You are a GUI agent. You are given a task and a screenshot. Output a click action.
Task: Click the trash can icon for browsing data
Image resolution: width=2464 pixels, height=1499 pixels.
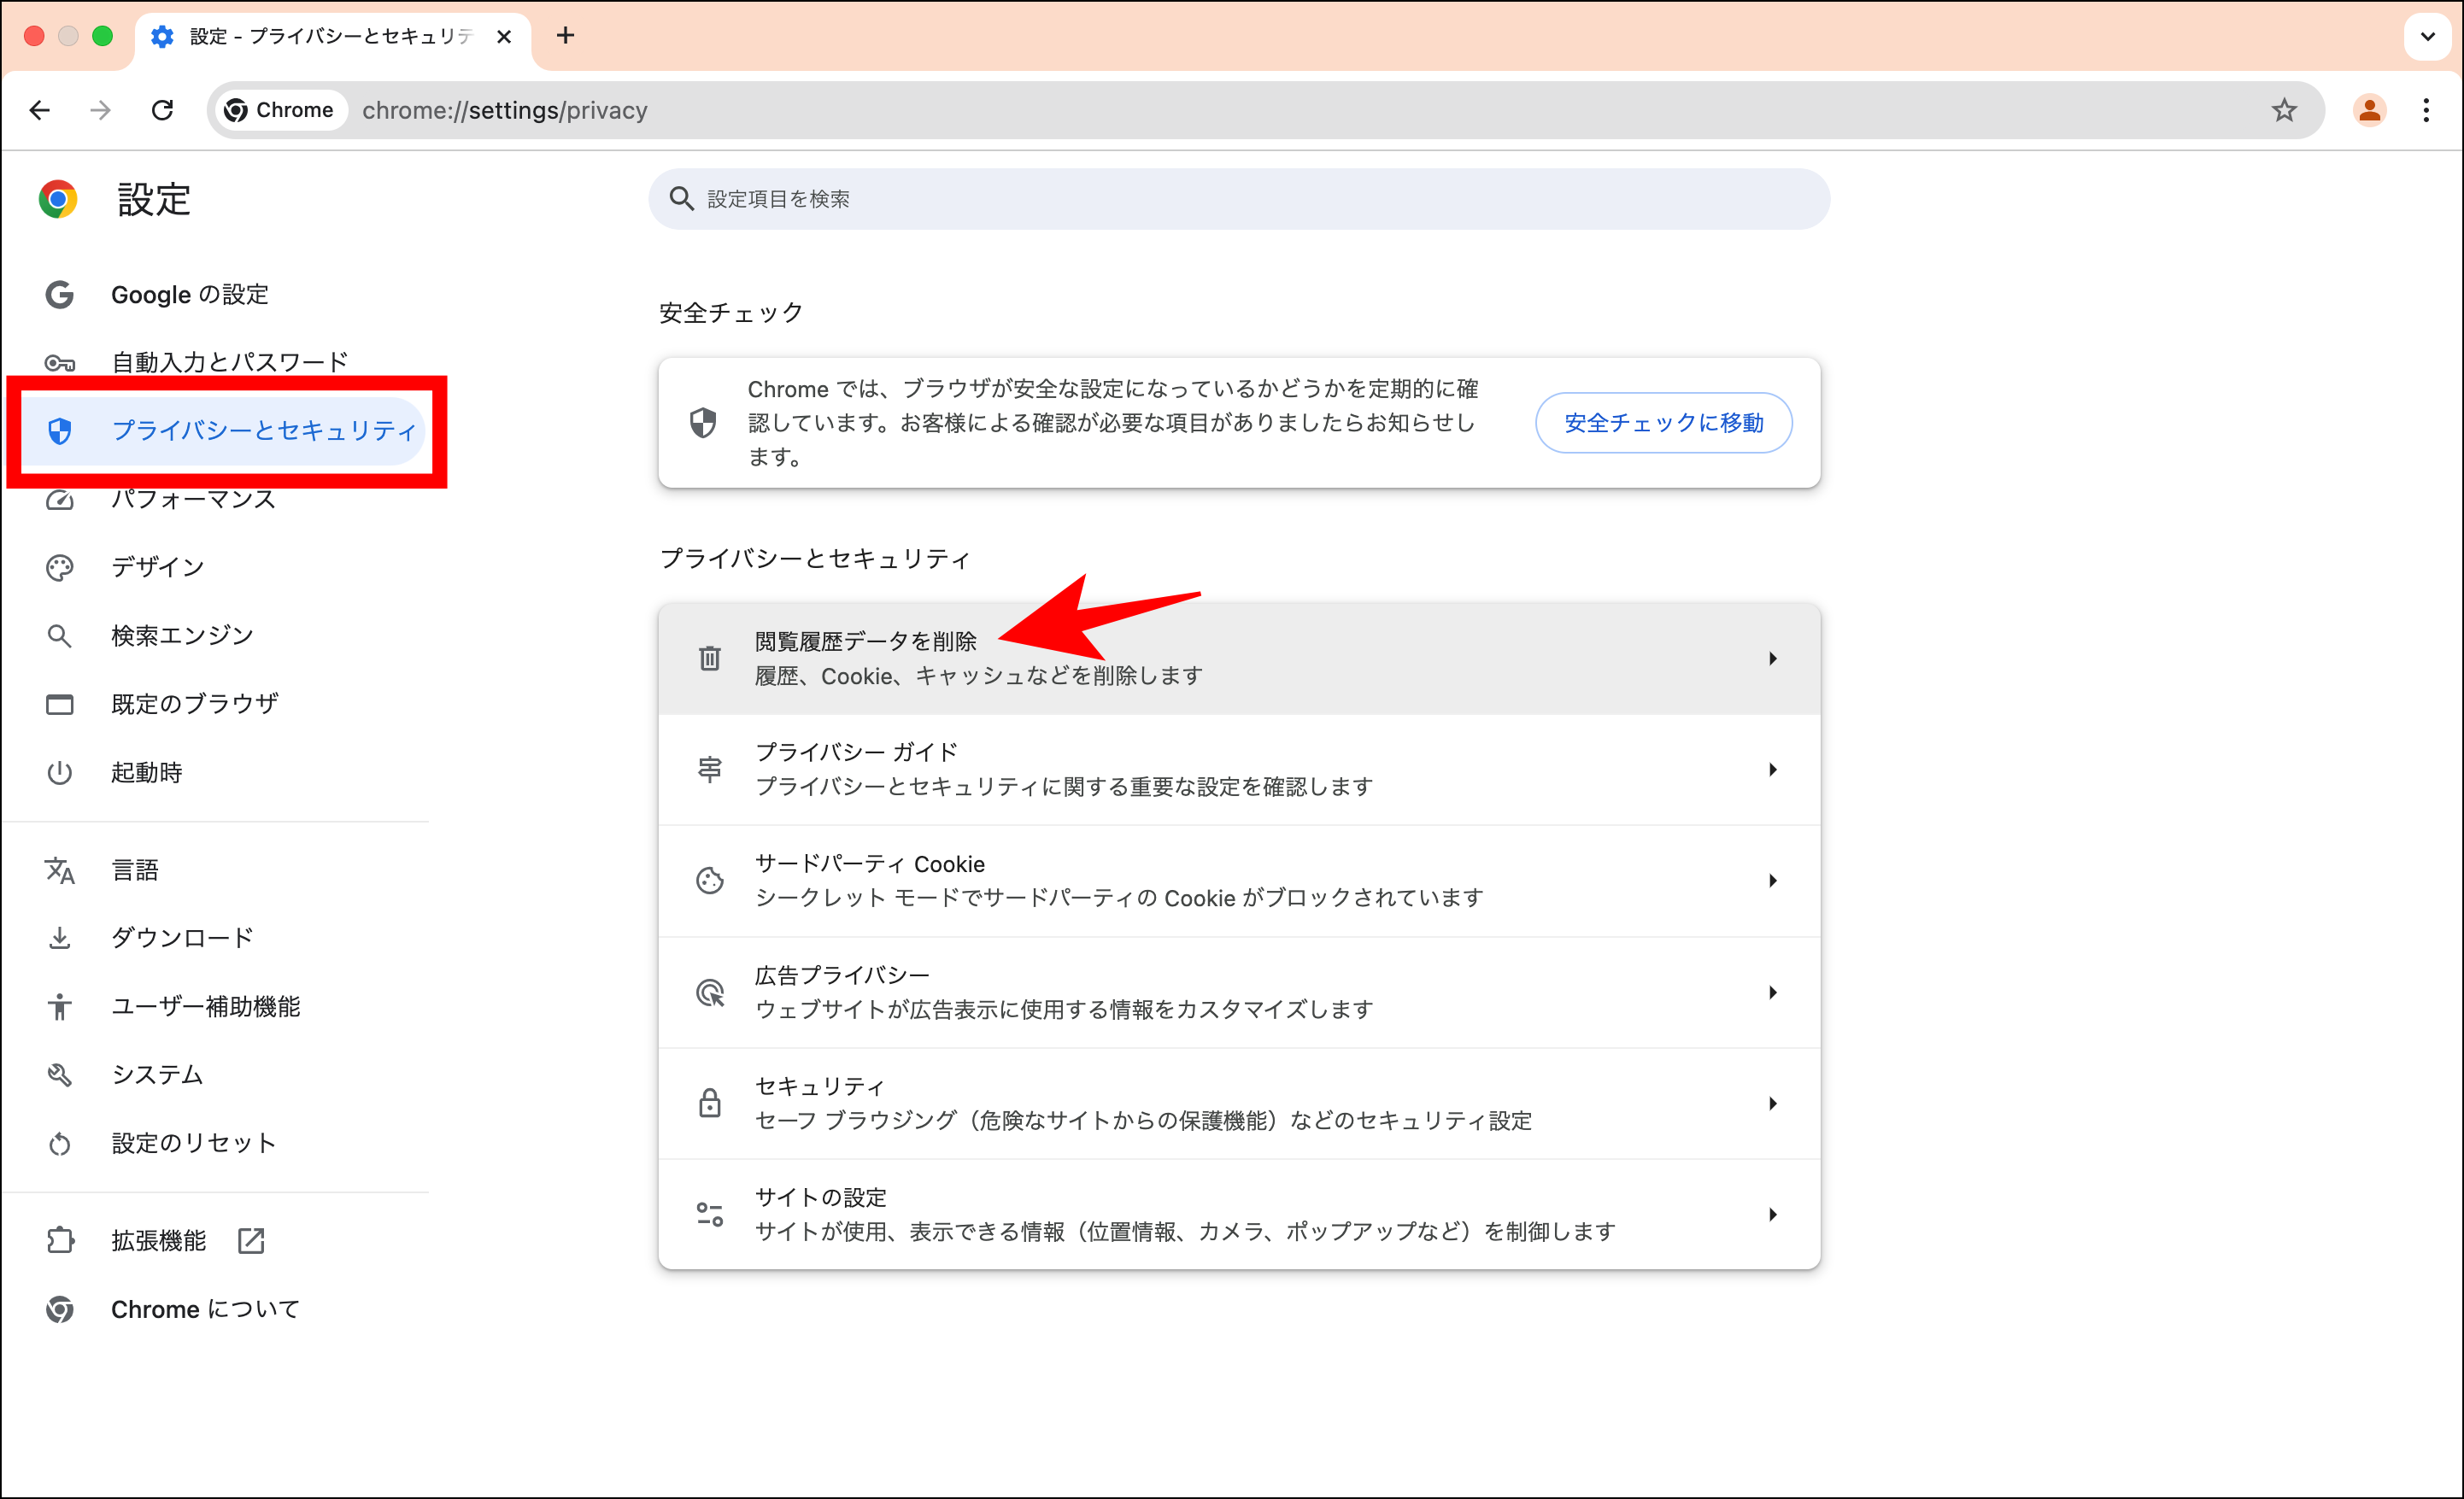pyautogui.click(x=710, y=658)
